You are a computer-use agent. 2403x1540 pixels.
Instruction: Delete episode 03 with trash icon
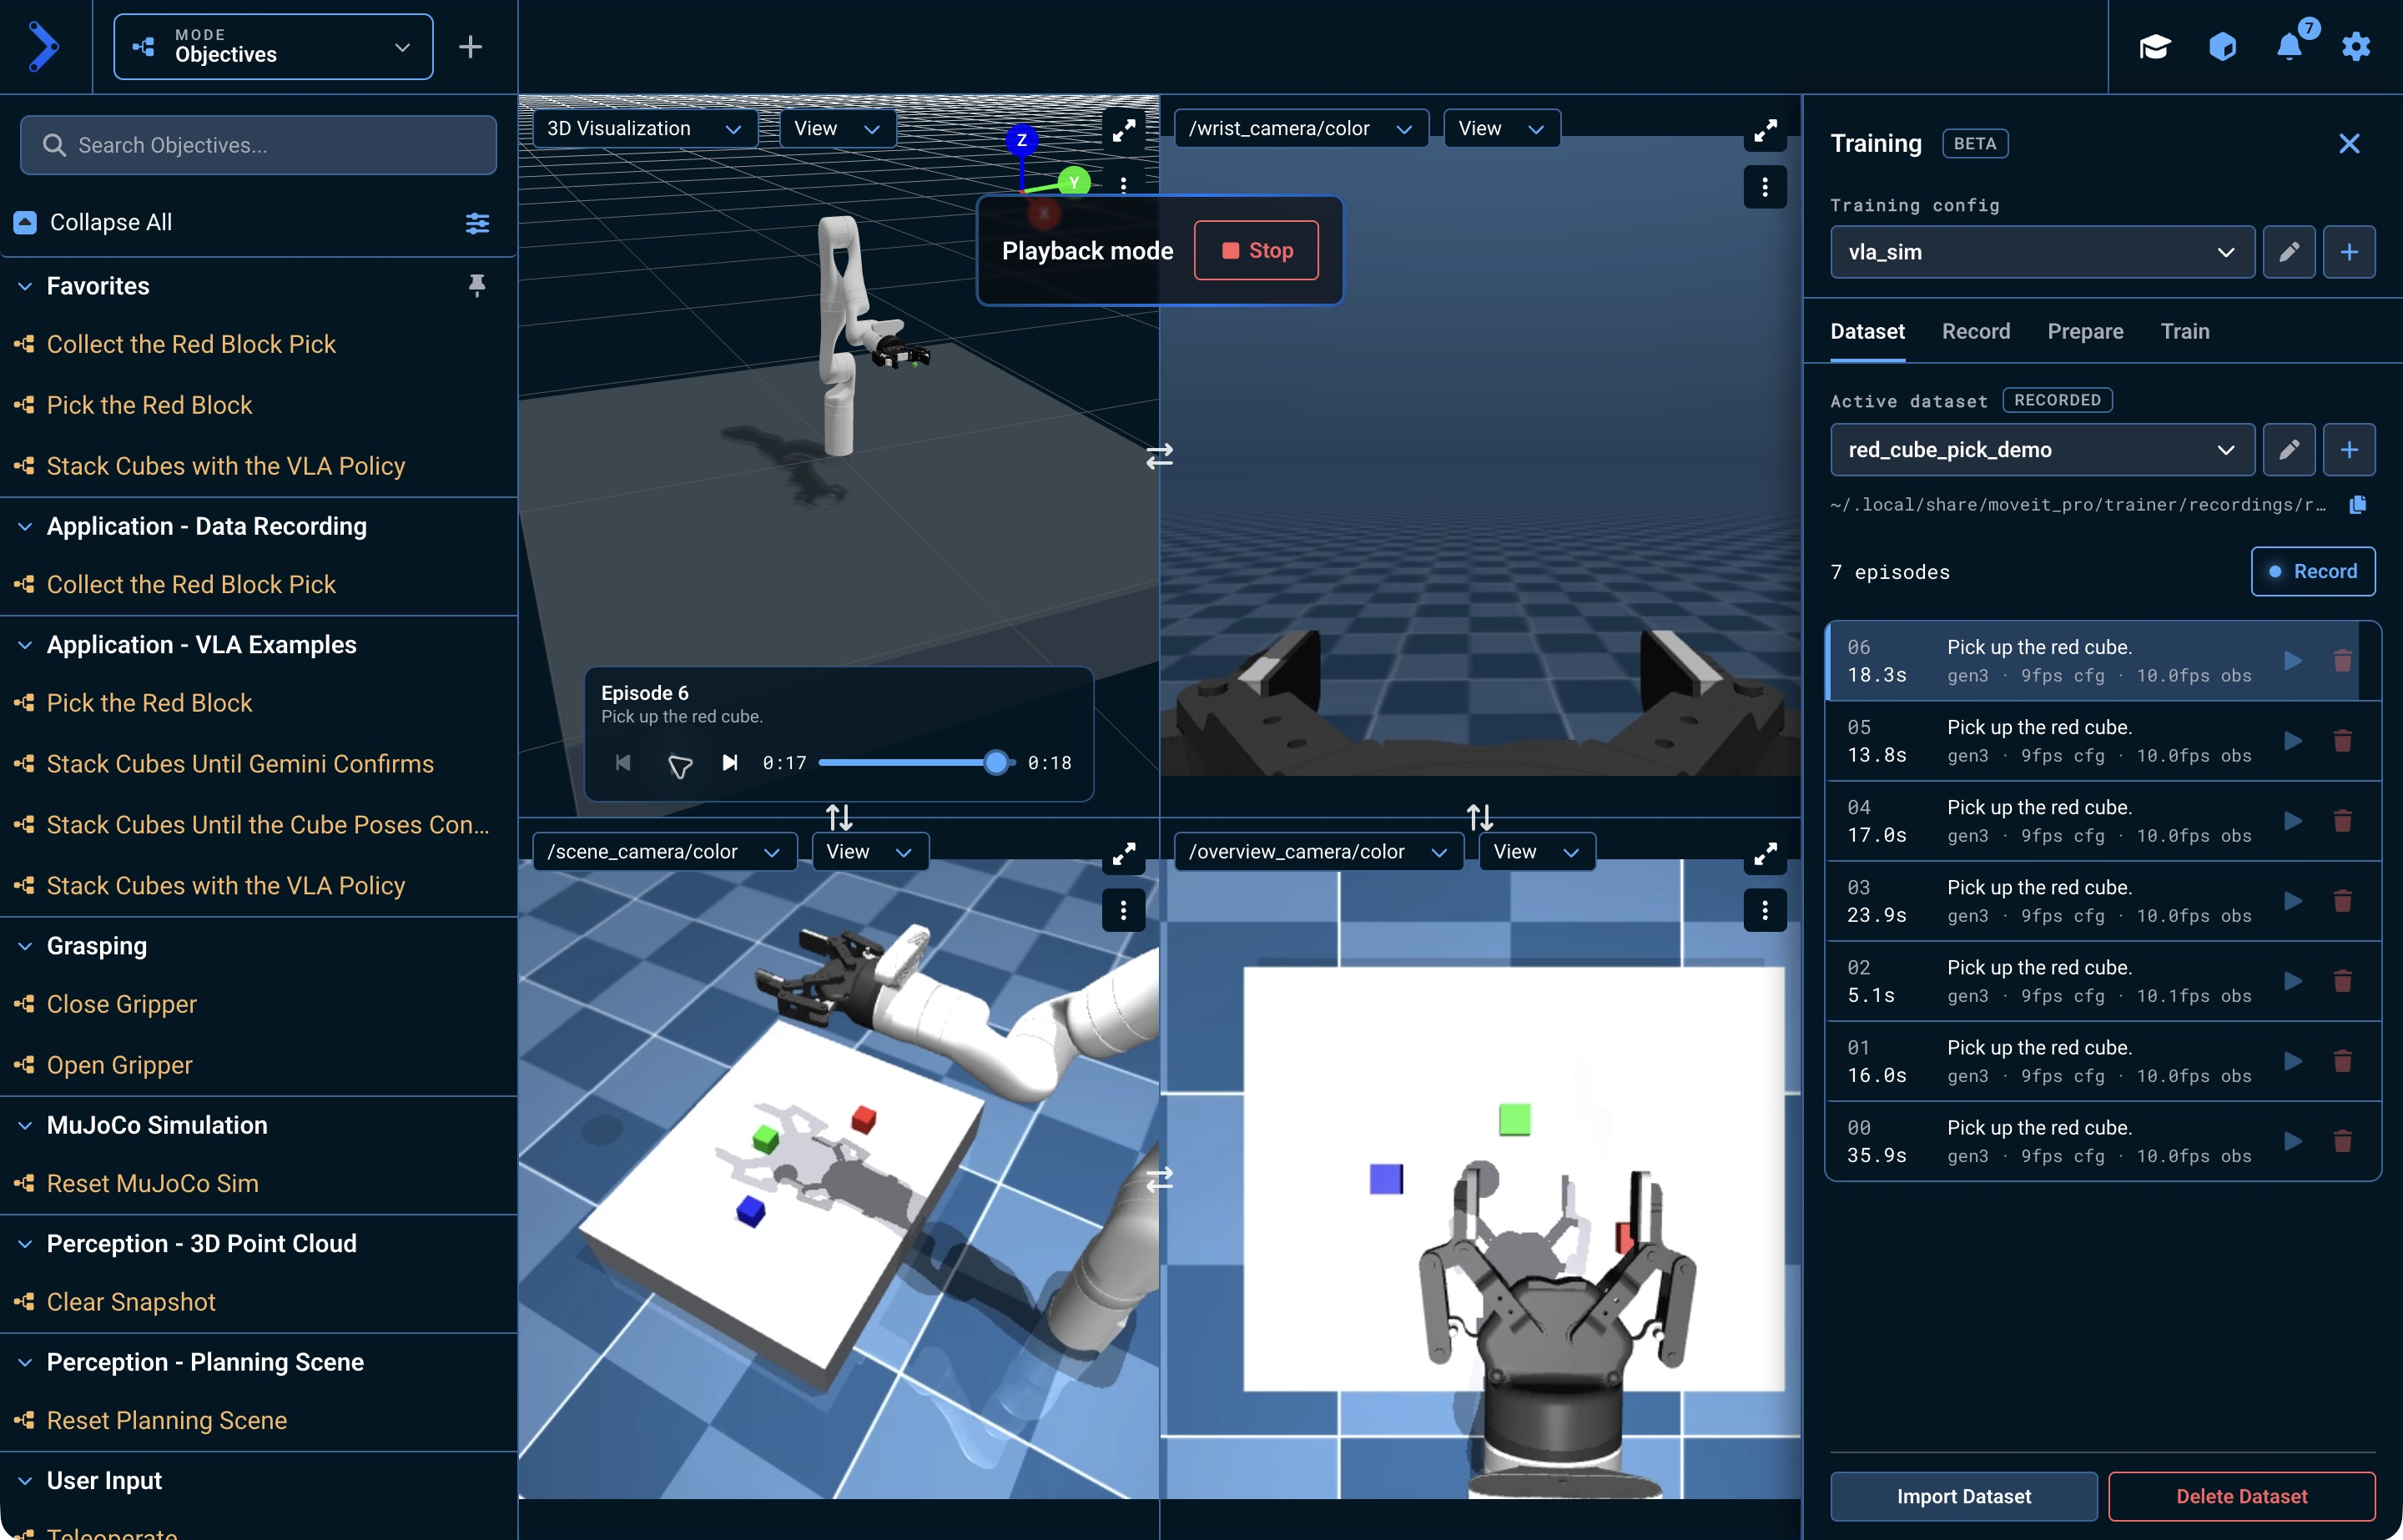[x=2342, y=901]
